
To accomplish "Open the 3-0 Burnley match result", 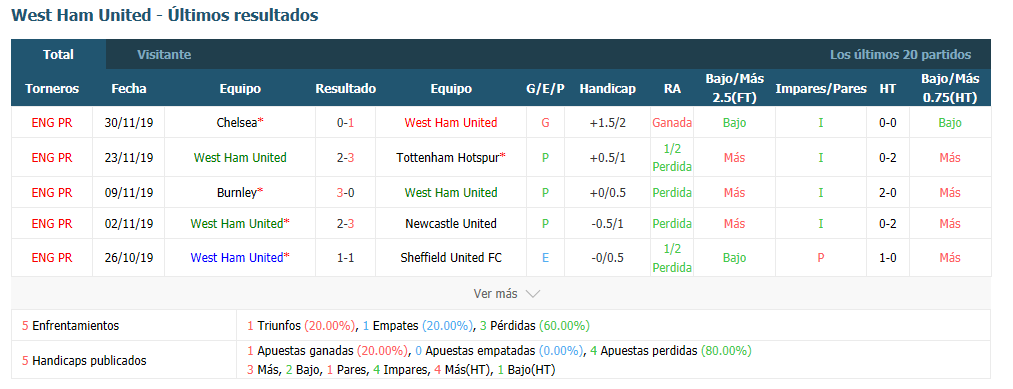I will pyautogui.click(x=346, y=193).
